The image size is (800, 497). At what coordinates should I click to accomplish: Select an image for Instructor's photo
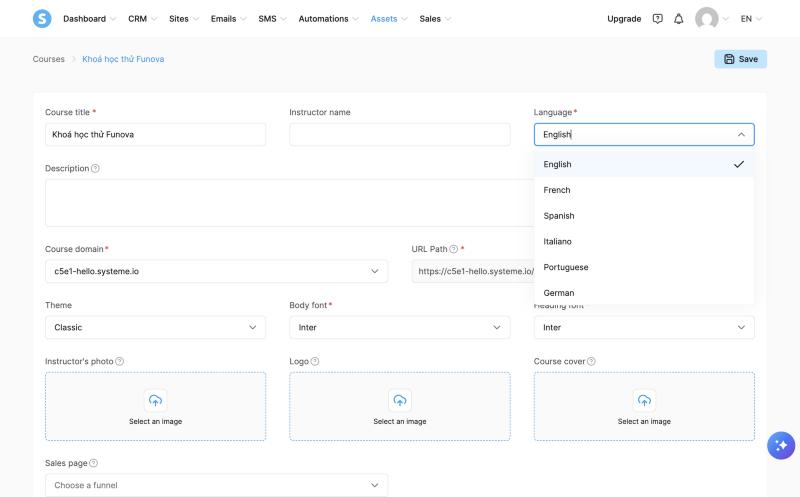[155, 406]
